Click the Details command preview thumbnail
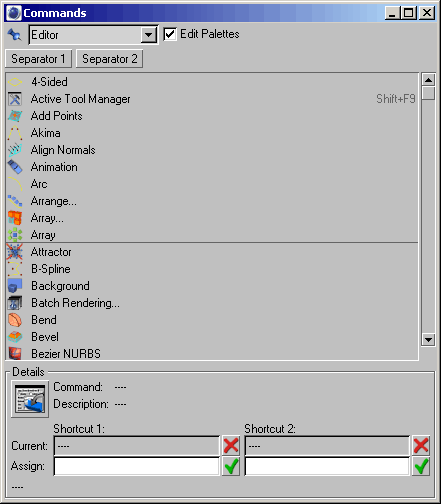The height and width of the screenshot is (504, 441). click(30, 399)
